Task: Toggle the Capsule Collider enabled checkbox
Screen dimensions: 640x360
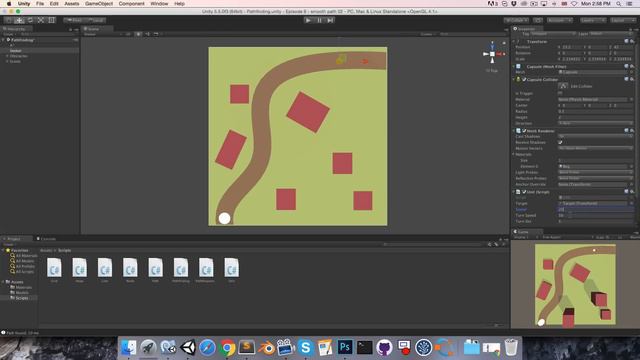Action: [x=524, y=80]
